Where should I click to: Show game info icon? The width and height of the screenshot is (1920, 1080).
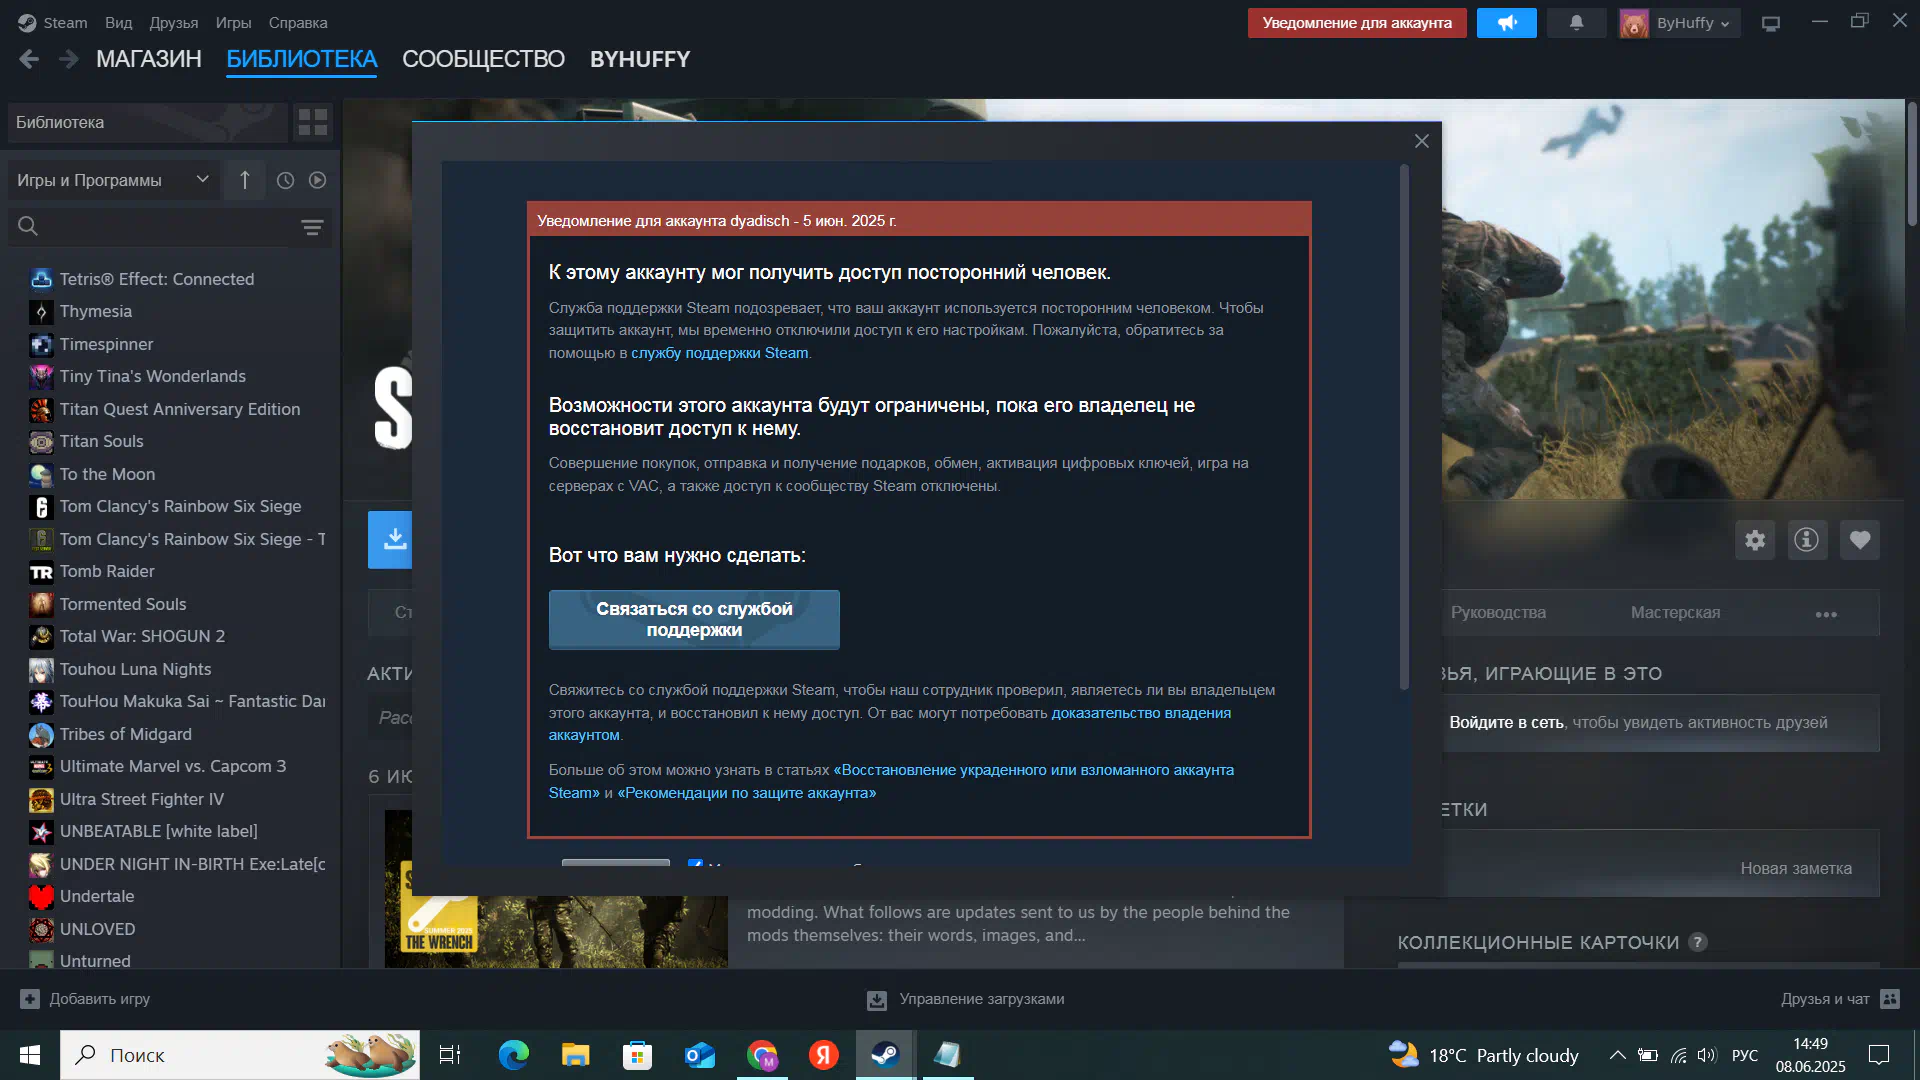tap(1807, 540)
